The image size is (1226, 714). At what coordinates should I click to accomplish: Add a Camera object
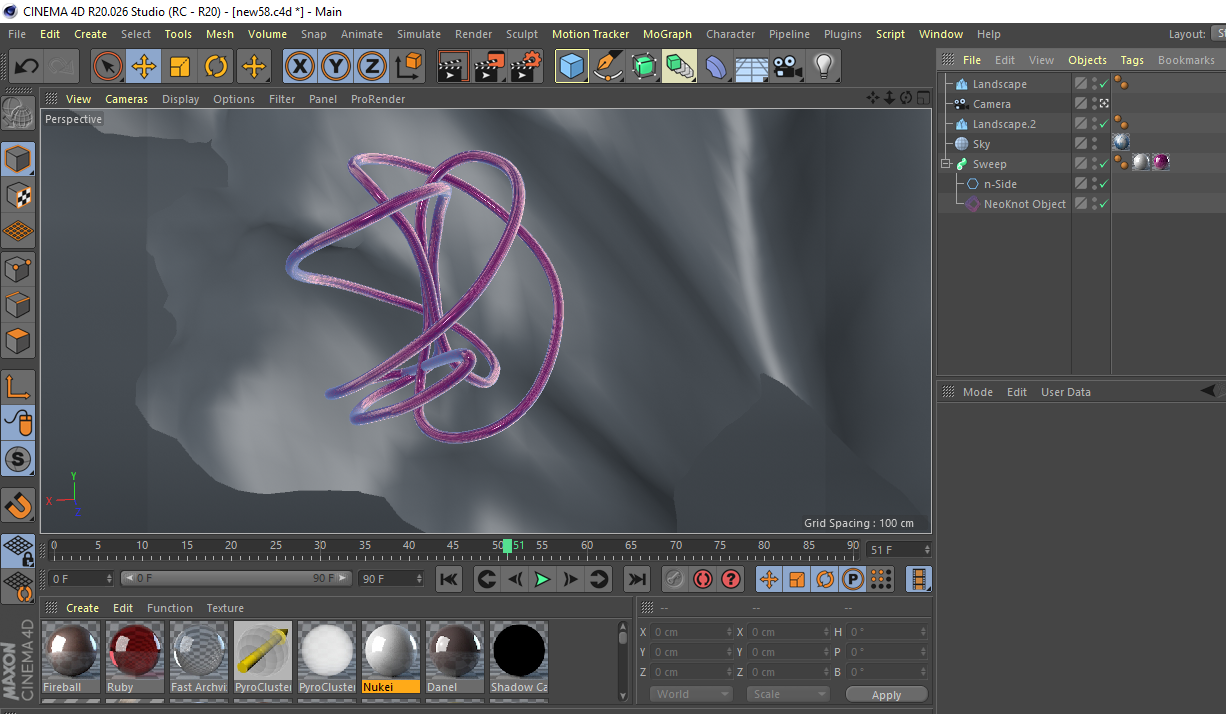point(787,67)
